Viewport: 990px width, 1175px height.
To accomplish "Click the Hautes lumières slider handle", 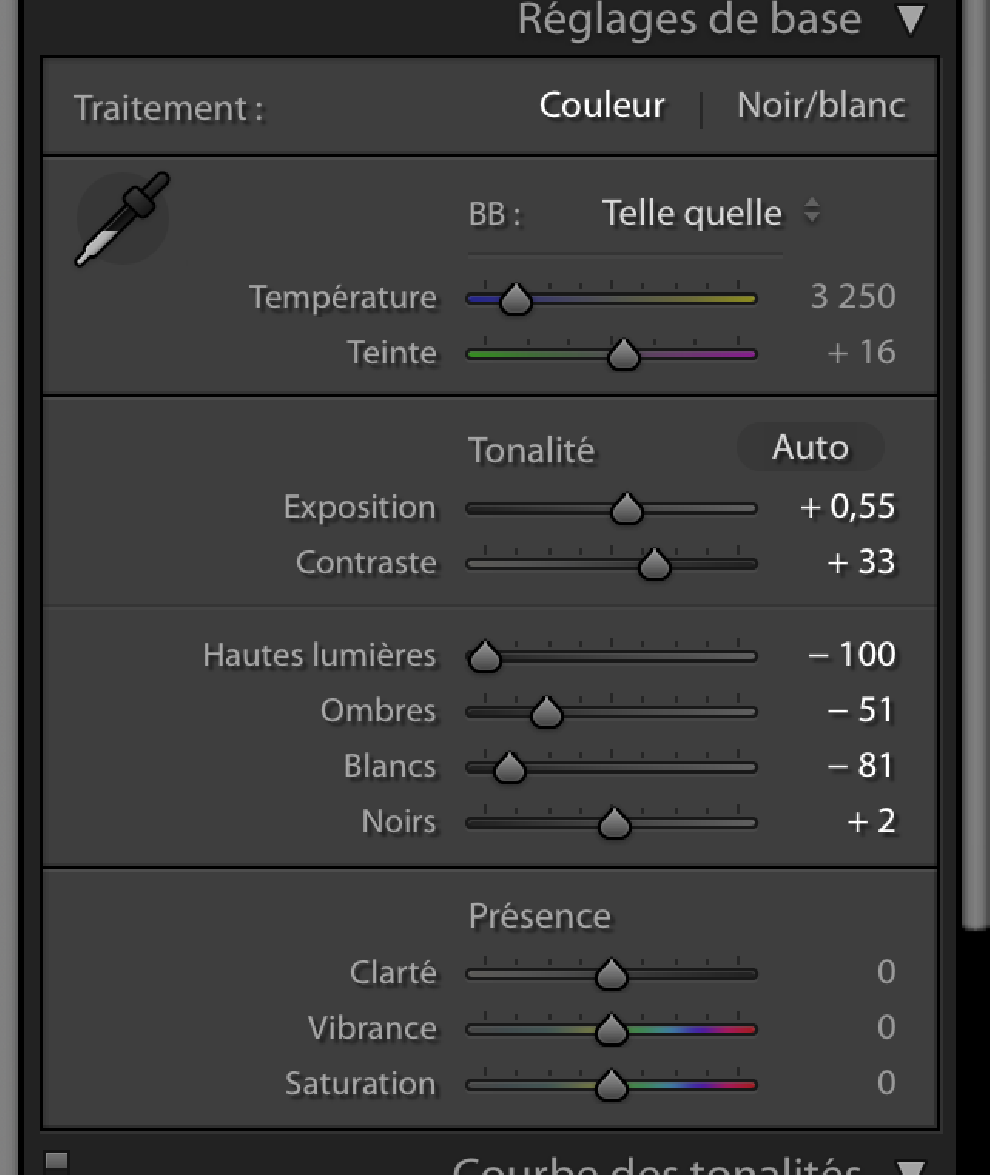I will coord(484,656).
